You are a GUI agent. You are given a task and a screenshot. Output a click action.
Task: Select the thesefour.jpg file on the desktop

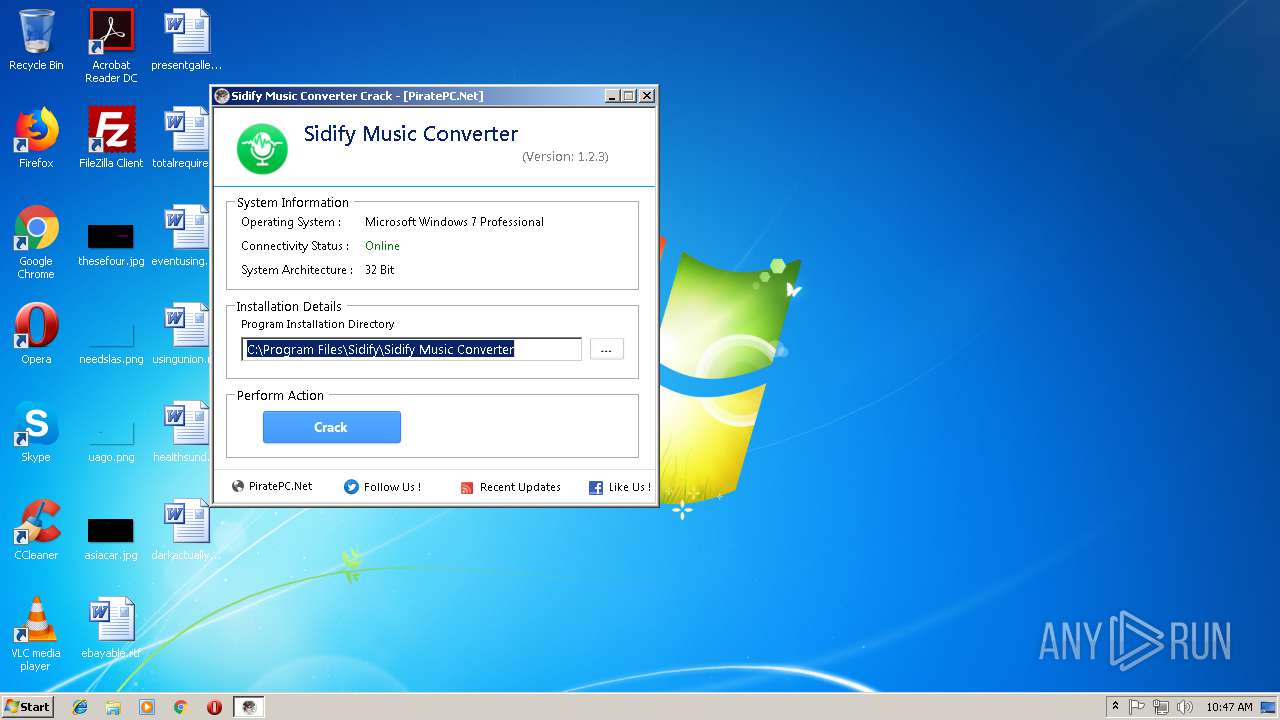(x=111, y=246)
